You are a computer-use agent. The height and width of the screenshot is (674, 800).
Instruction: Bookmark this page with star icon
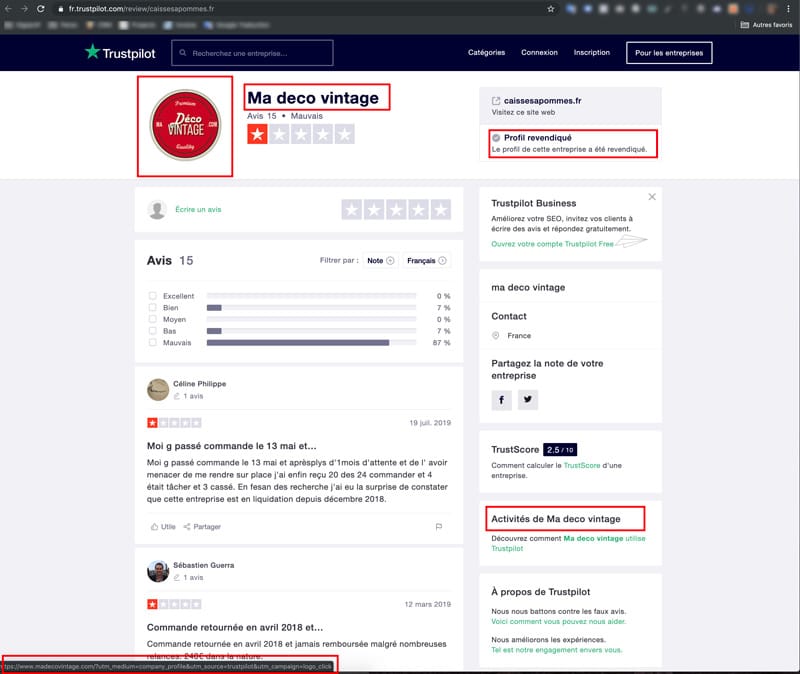pyautogui.click(x=551, y=8)
